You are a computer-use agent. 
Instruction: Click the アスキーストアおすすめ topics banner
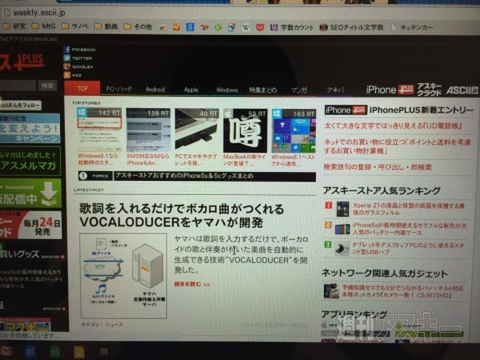(x=197, y=176)
